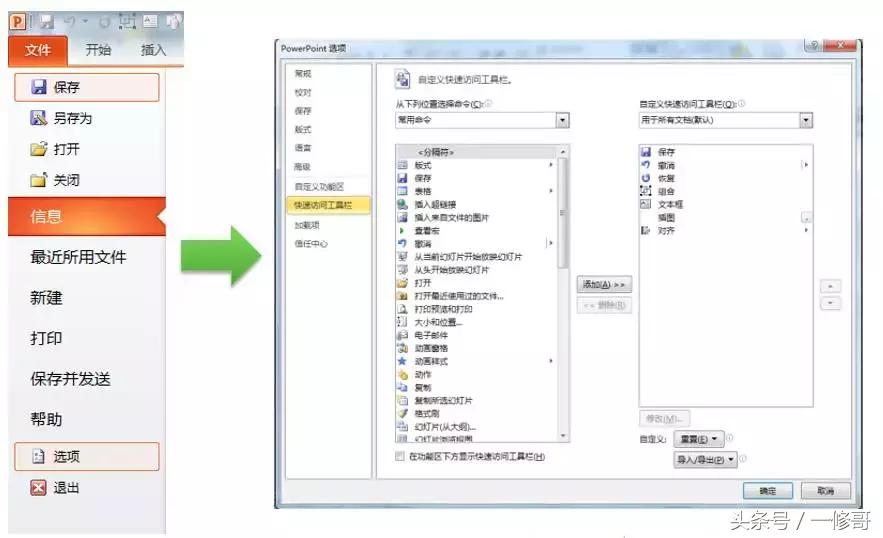
Task: Select the 电子邮件 command icon
Action: pyautogui.click(x=402, y=335)
